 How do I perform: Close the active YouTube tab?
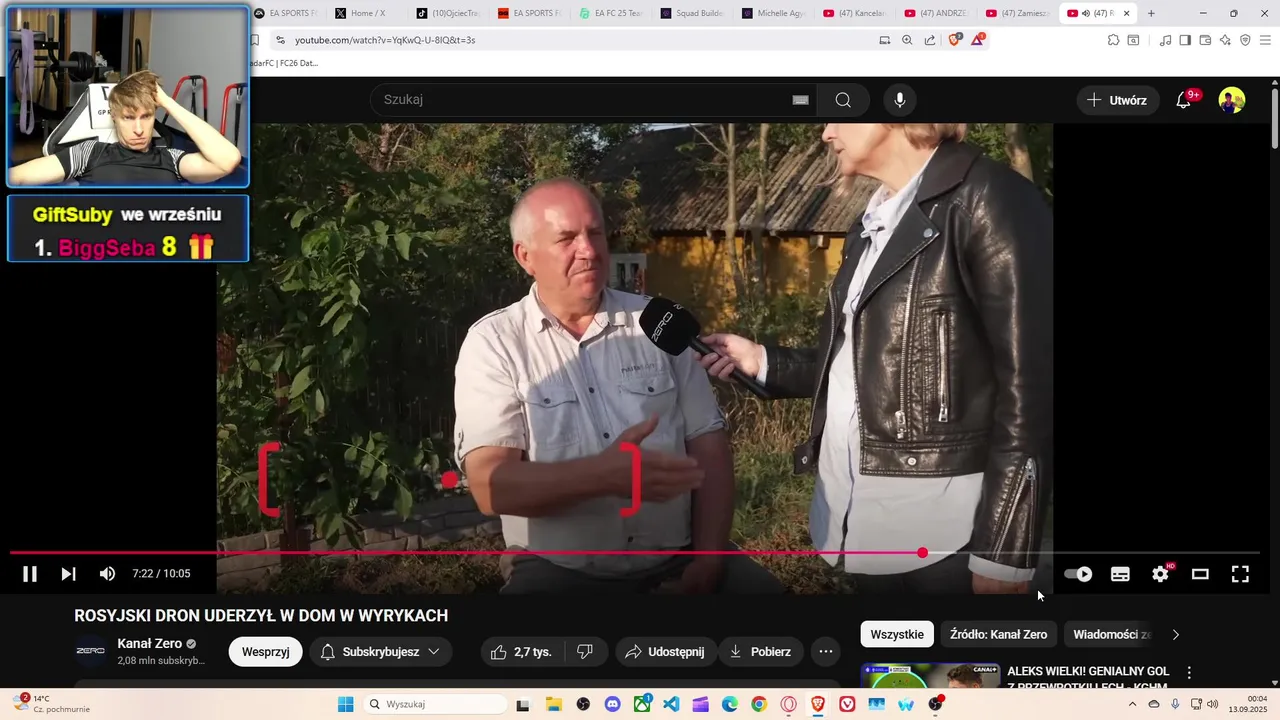(x=1126, y=13)
